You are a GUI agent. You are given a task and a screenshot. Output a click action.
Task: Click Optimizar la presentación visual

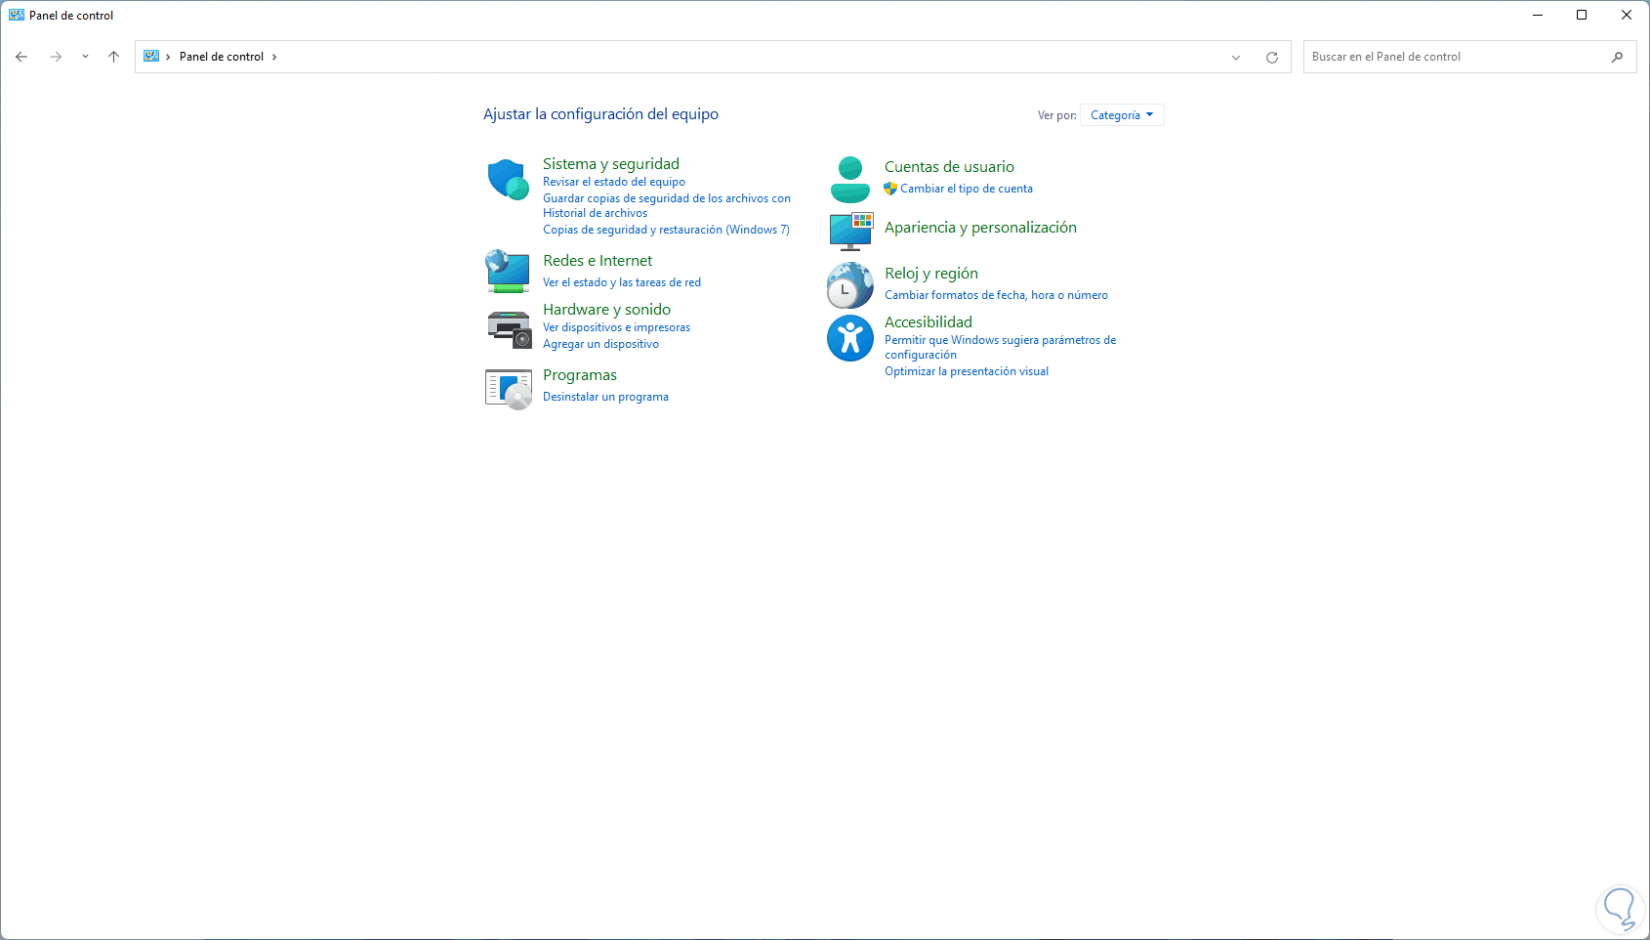966,371
